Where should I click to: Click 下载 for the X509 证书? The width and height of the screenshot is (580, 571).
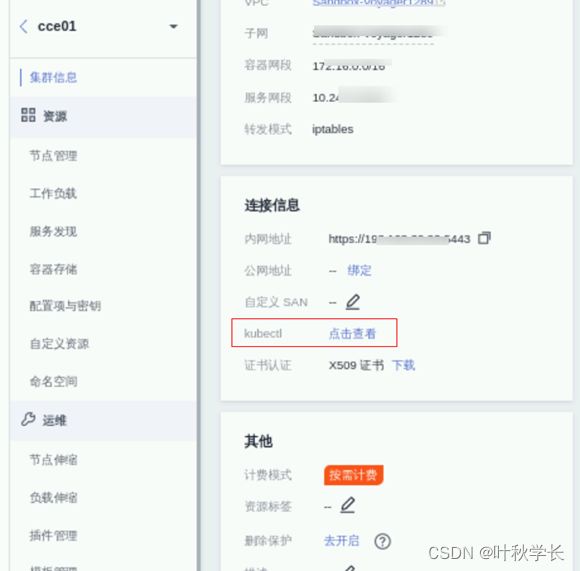click(403, 365)
